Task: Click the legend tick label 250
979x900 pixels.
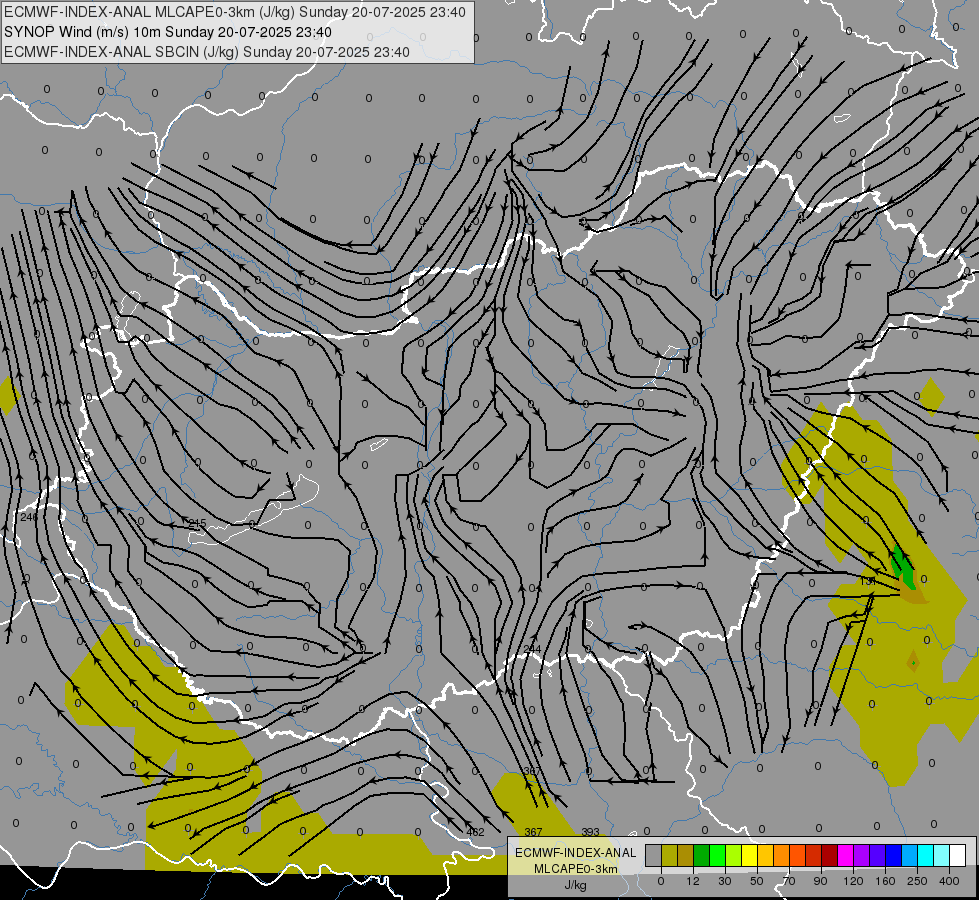Action: (917, 881)
